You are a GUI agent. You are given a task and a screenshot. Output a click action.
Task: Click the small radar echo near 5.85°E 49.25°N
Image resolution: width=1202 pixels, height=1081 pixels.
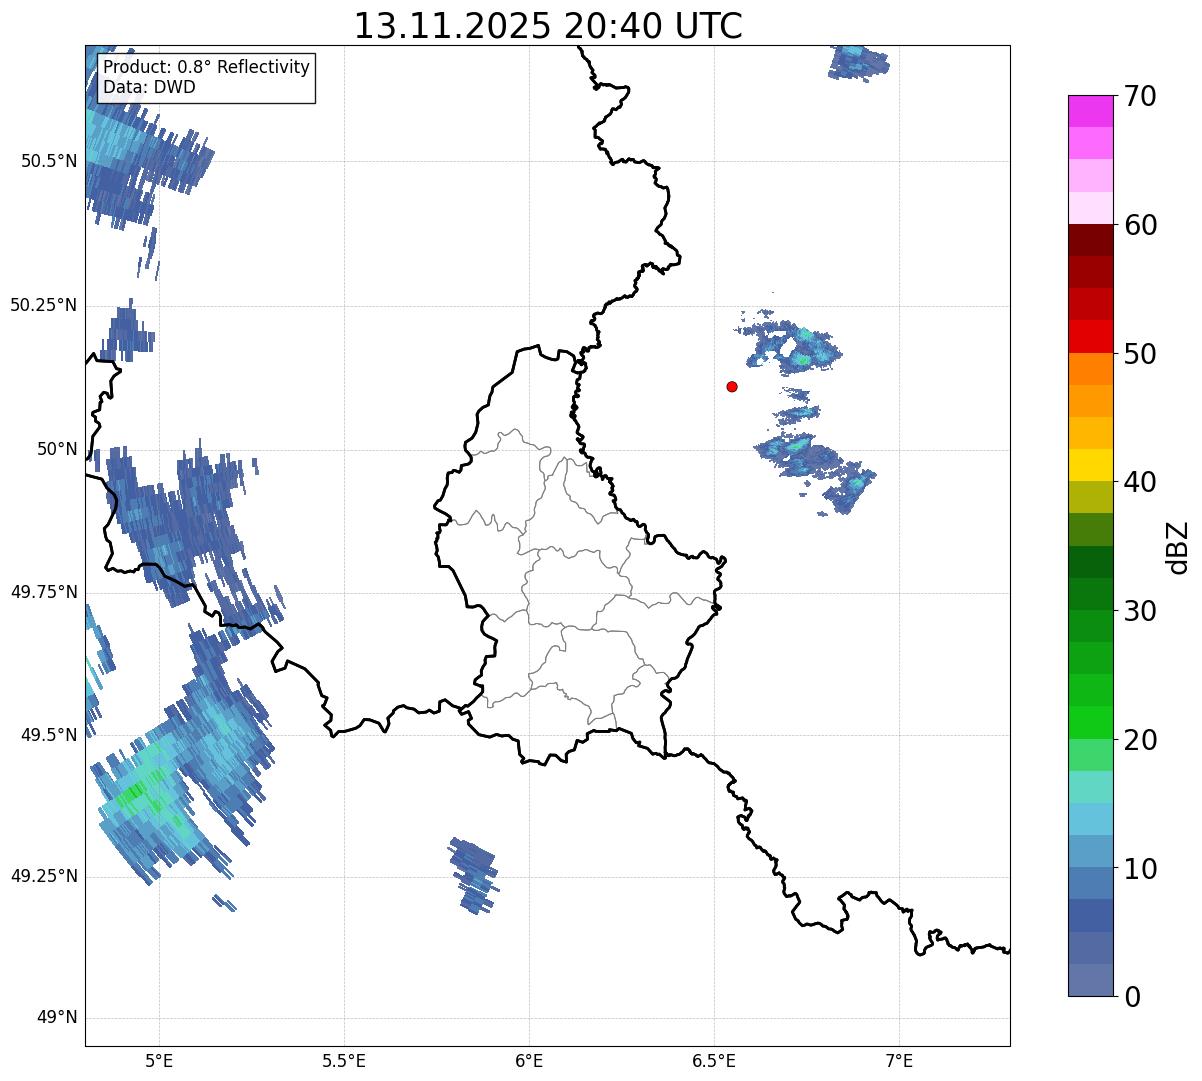click(474, 875)
